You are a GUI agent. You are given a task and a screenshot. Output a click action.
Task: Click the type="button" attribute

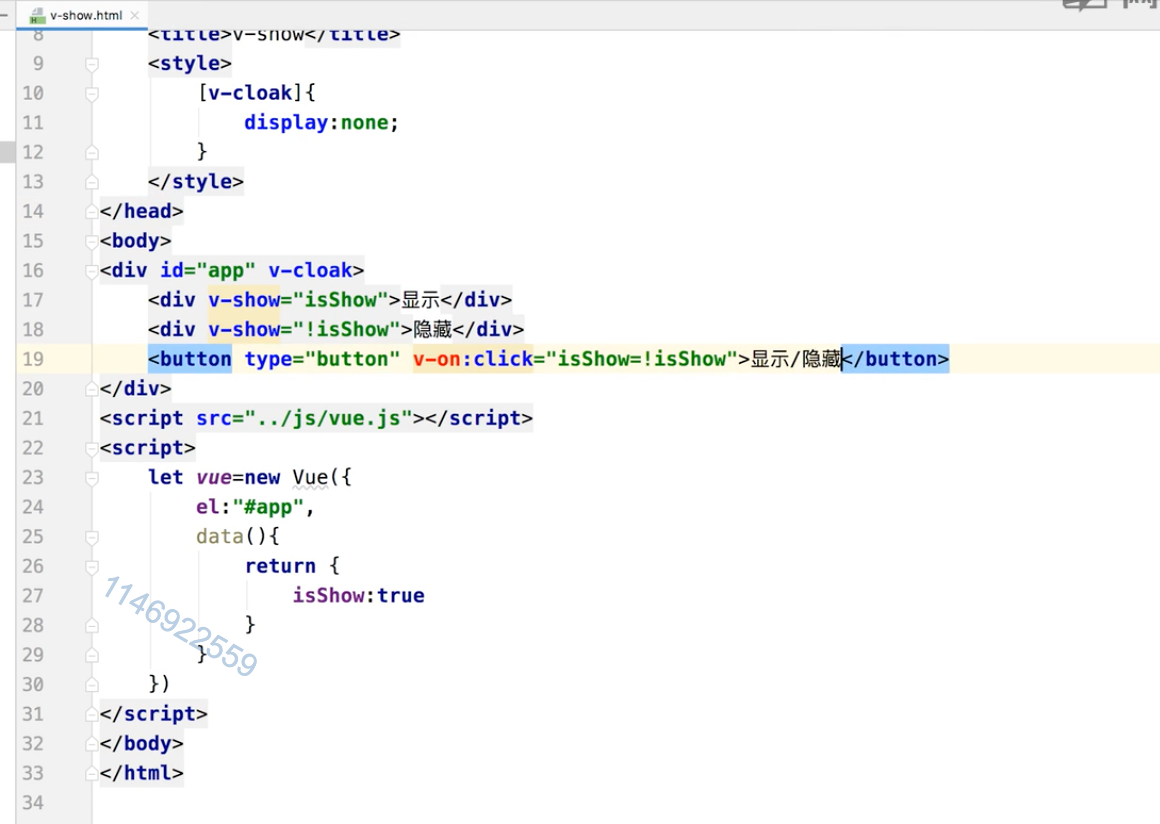pos(322,359)
